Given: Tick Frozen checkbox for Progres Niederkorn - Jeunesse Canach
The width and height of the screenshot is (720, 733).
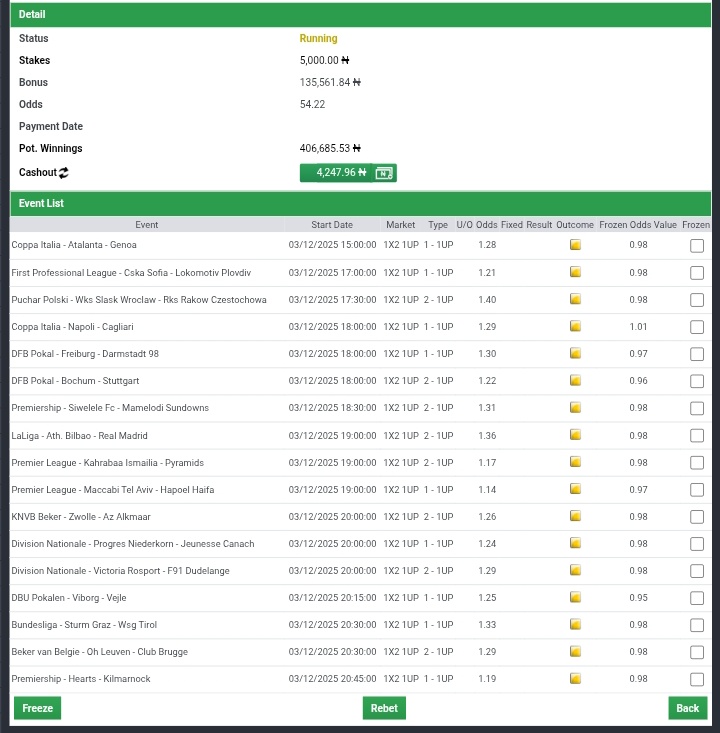Looking at the screenshot, I should click(697, 544).
